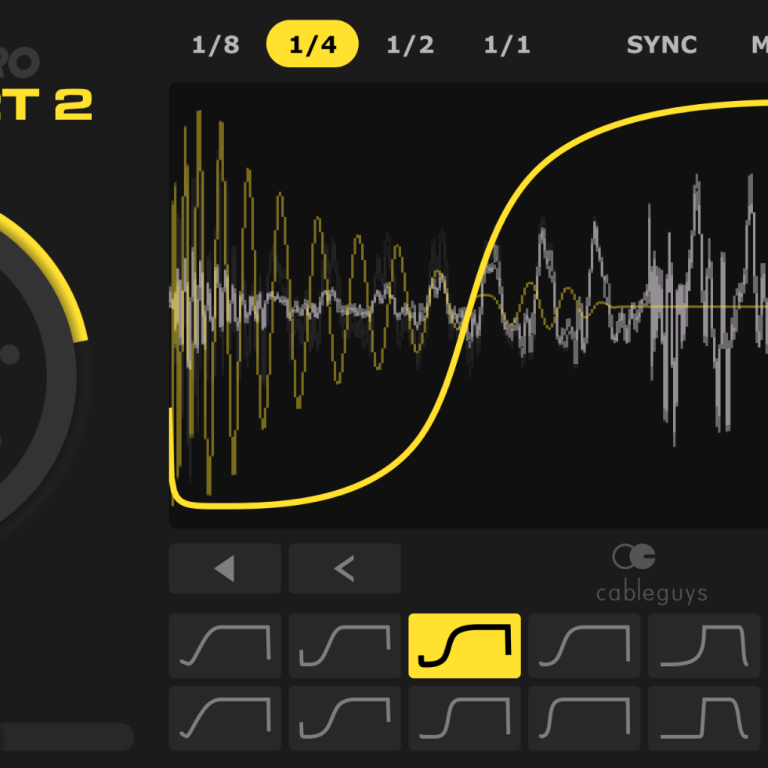Choose the second curve preset in bottom row

[x=345, y=717]
